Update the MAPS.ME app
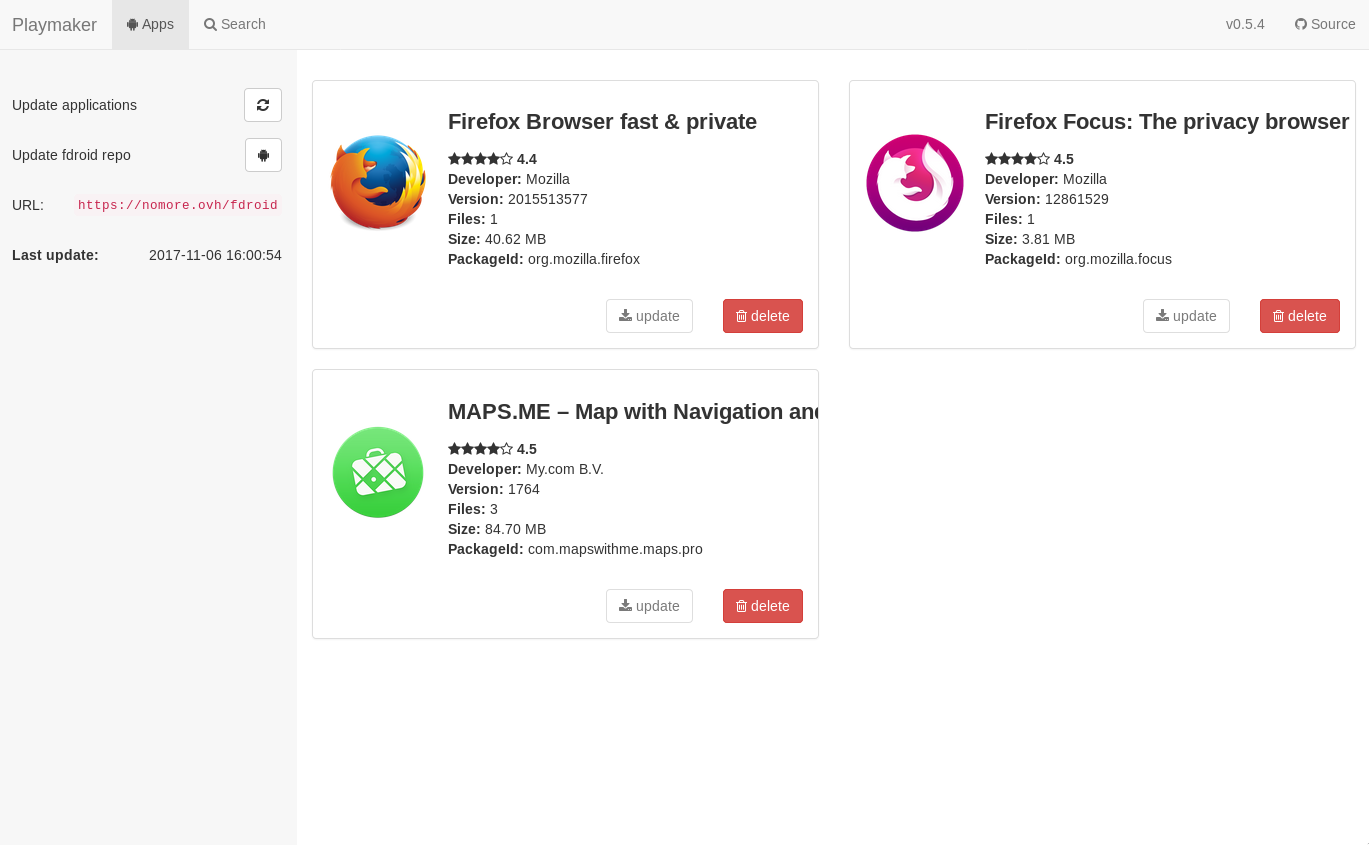 click(x=649, y=606)
